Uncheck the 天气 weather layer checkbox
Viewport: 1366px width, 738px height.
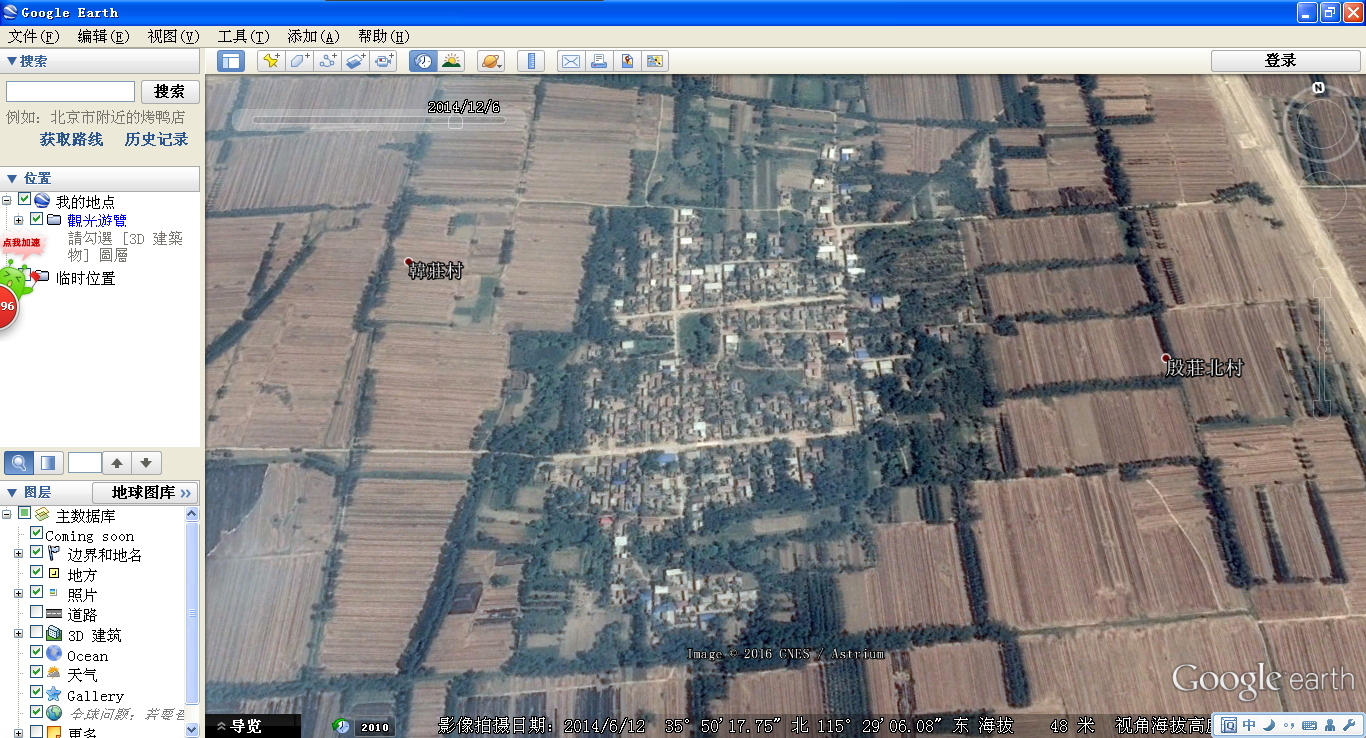pyautogui.click(x=37, y=673)
